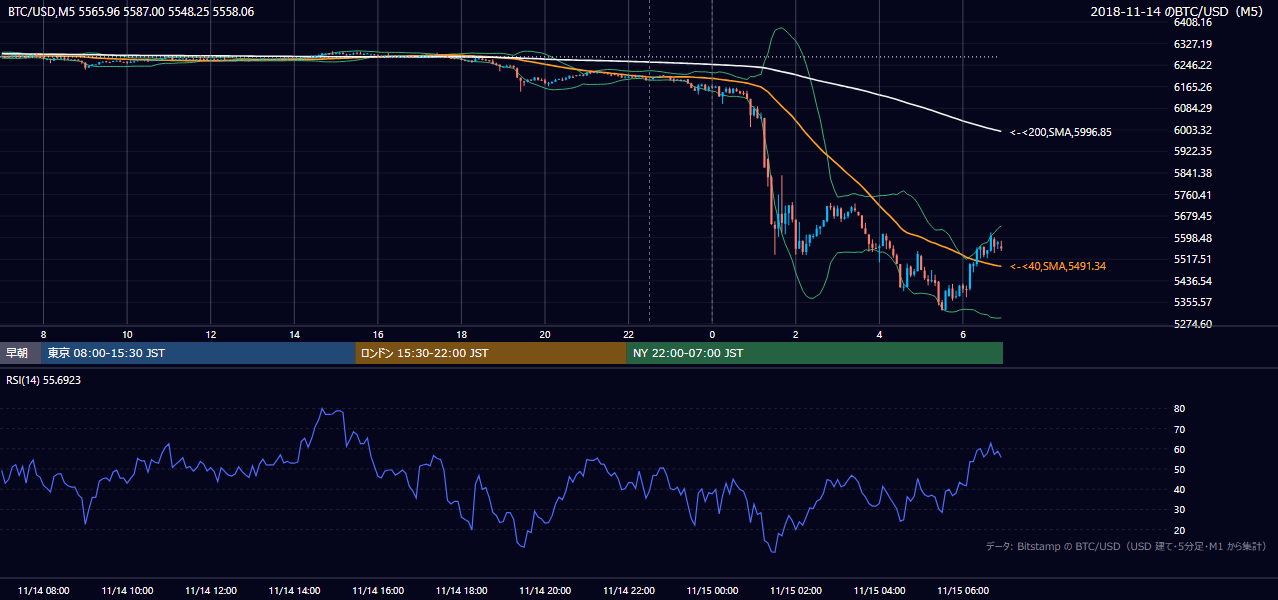Click the bottom time label 11/14 18:00
The width and height of the screenshot is (1278, 600).
click(461, 591)
